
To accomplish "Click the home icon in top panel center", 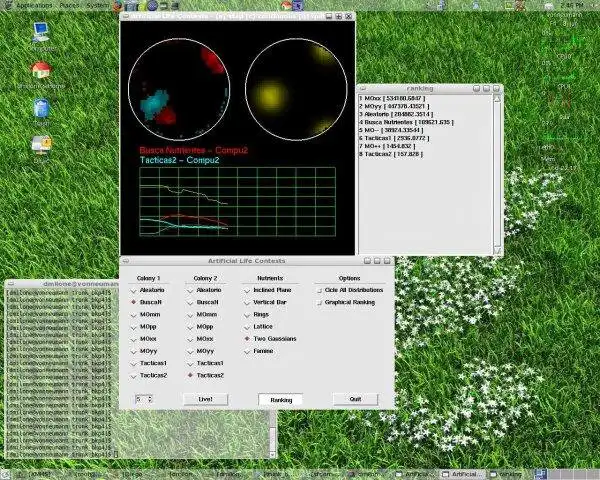I will [286, 5].
